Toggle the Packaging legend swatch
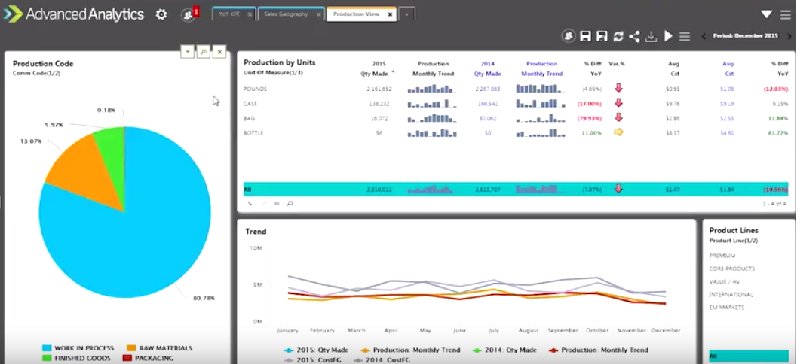The width and height of the screenshot is (796, 364). (x=127, y=358)
